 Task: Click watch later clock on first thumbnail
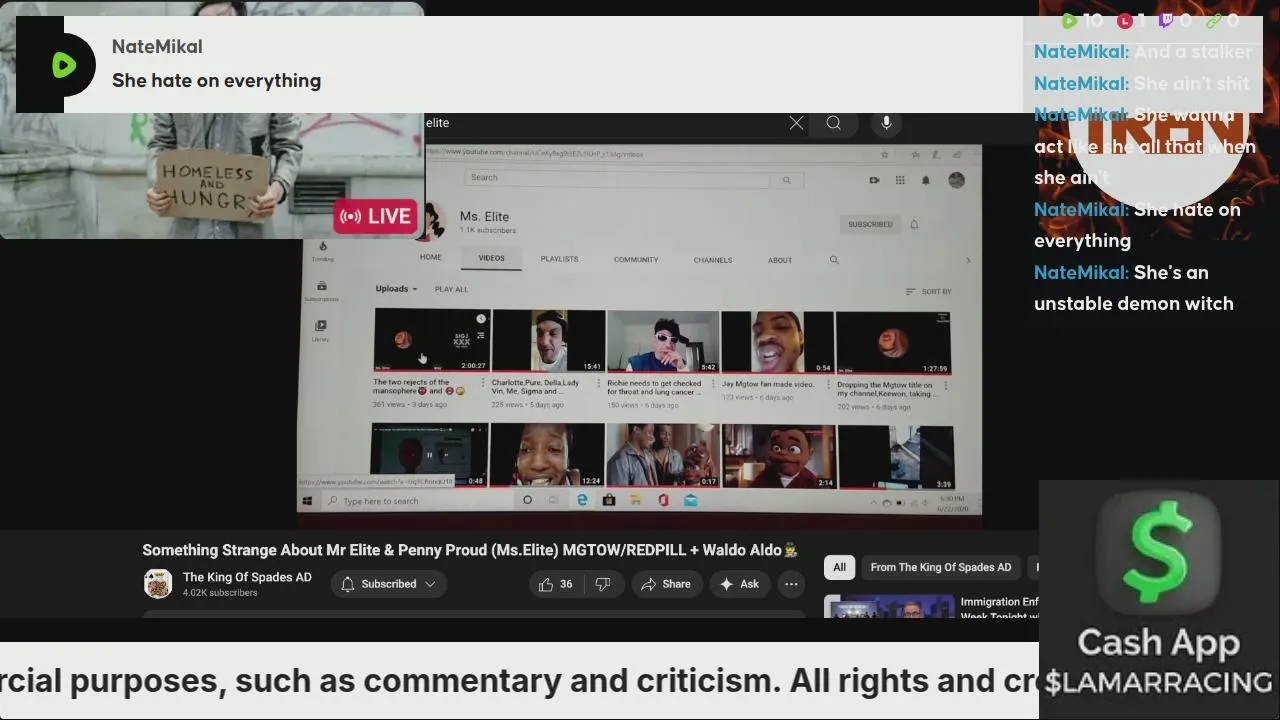point(481,320)
